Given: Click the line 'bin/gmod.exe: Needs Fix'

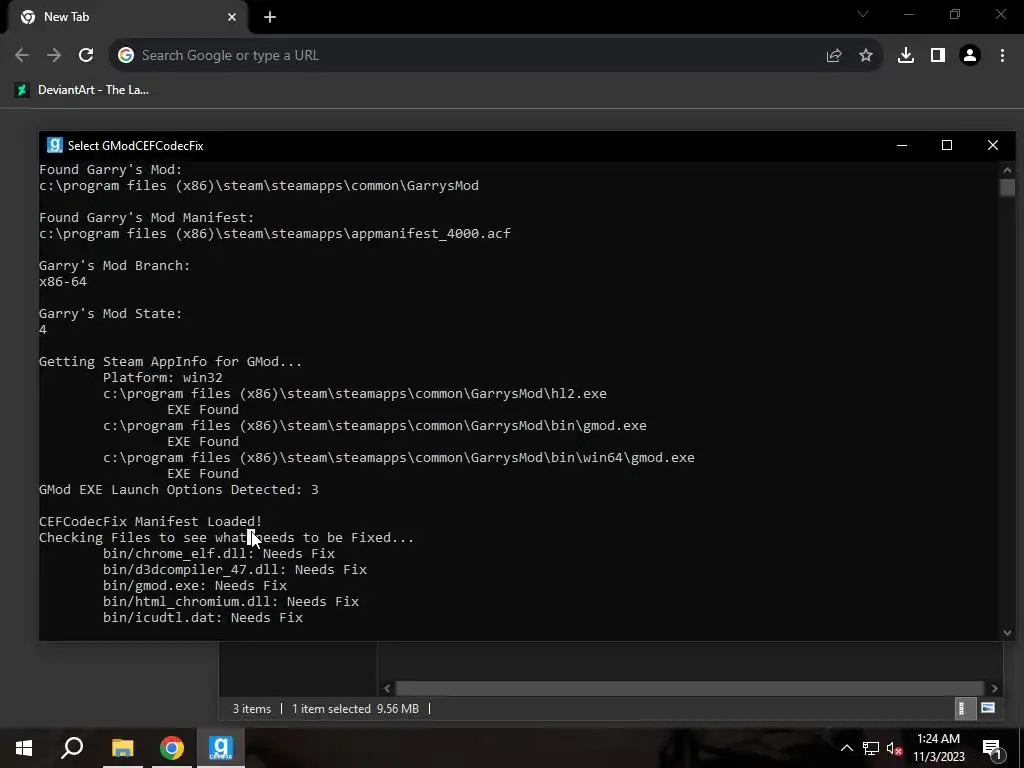Looking at the screenshot, I should coord(195,586).
